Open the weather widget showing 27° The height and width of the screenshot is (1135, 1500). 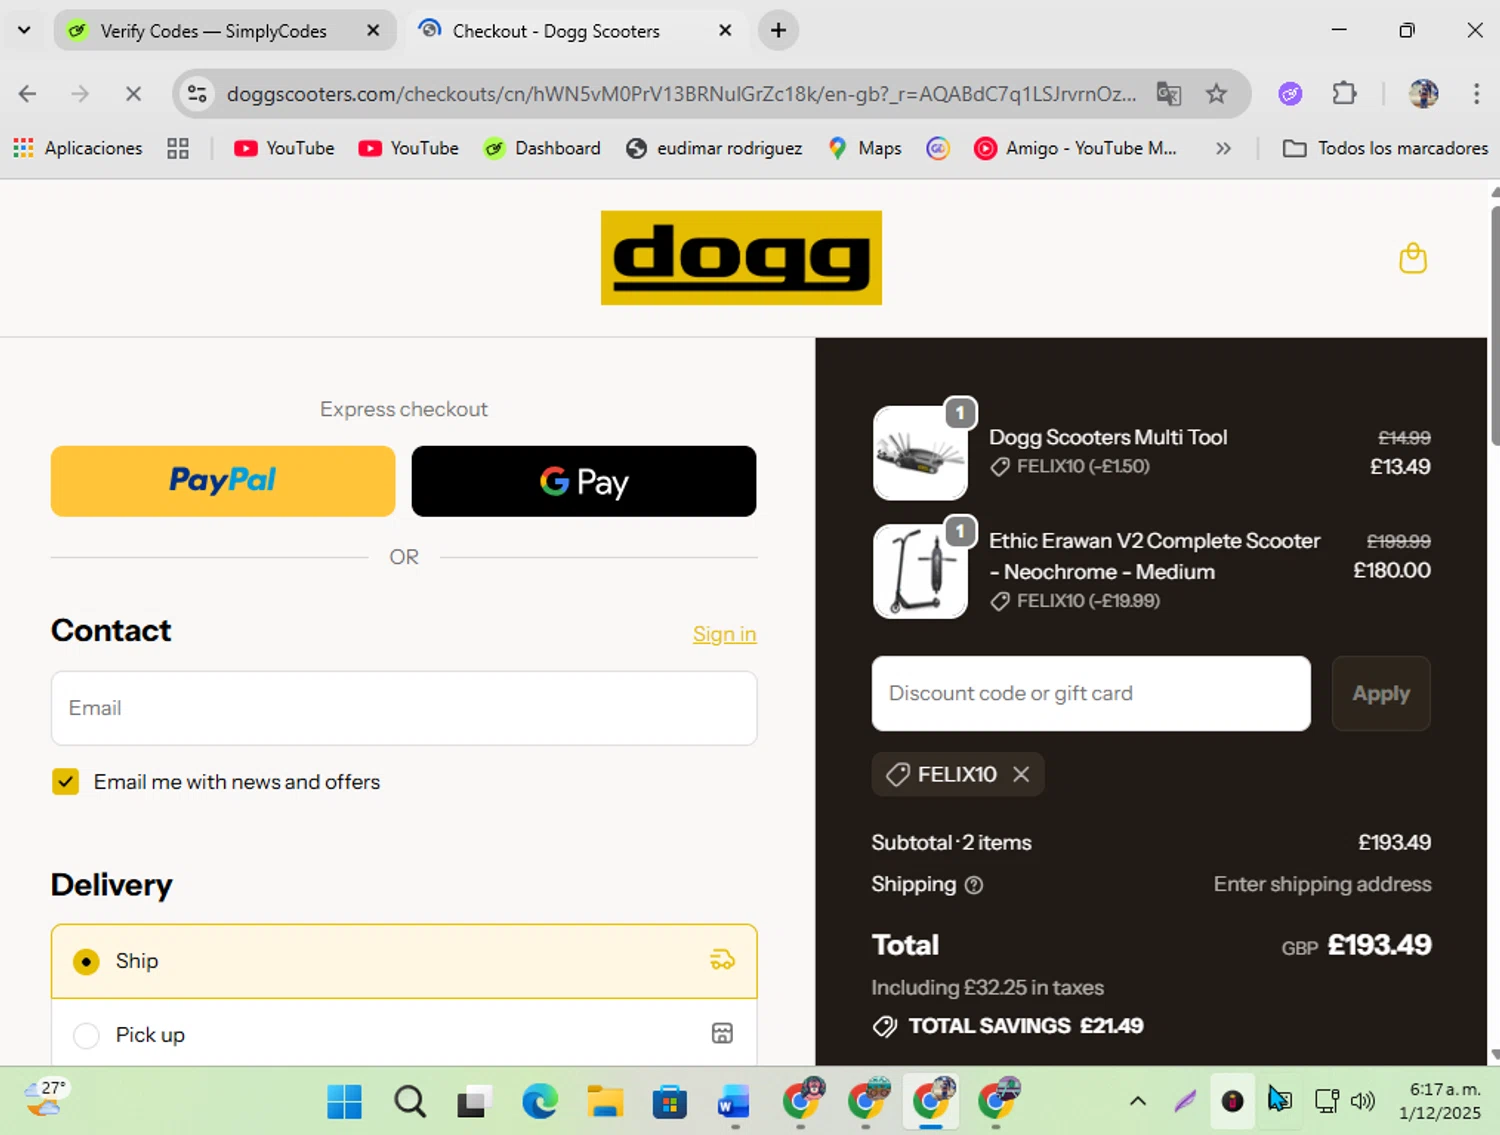[46, 1099]
